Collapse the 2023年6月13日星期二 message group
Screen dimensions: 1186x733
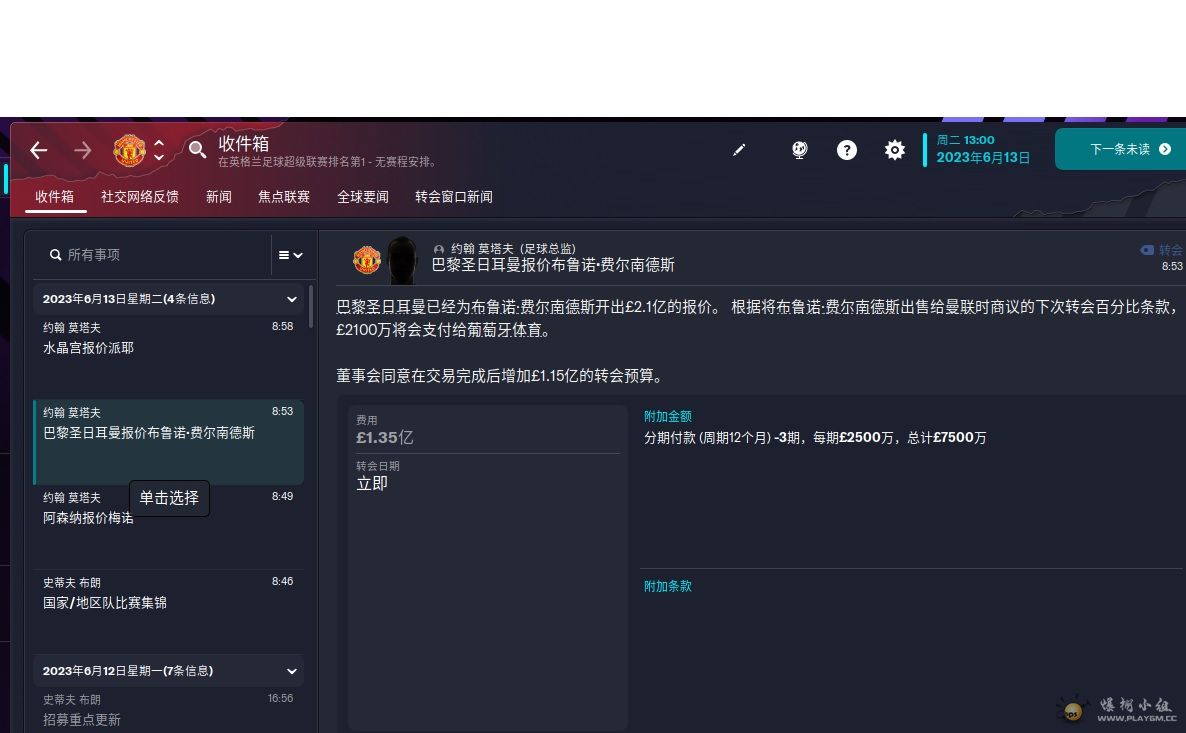pos(291,299)
